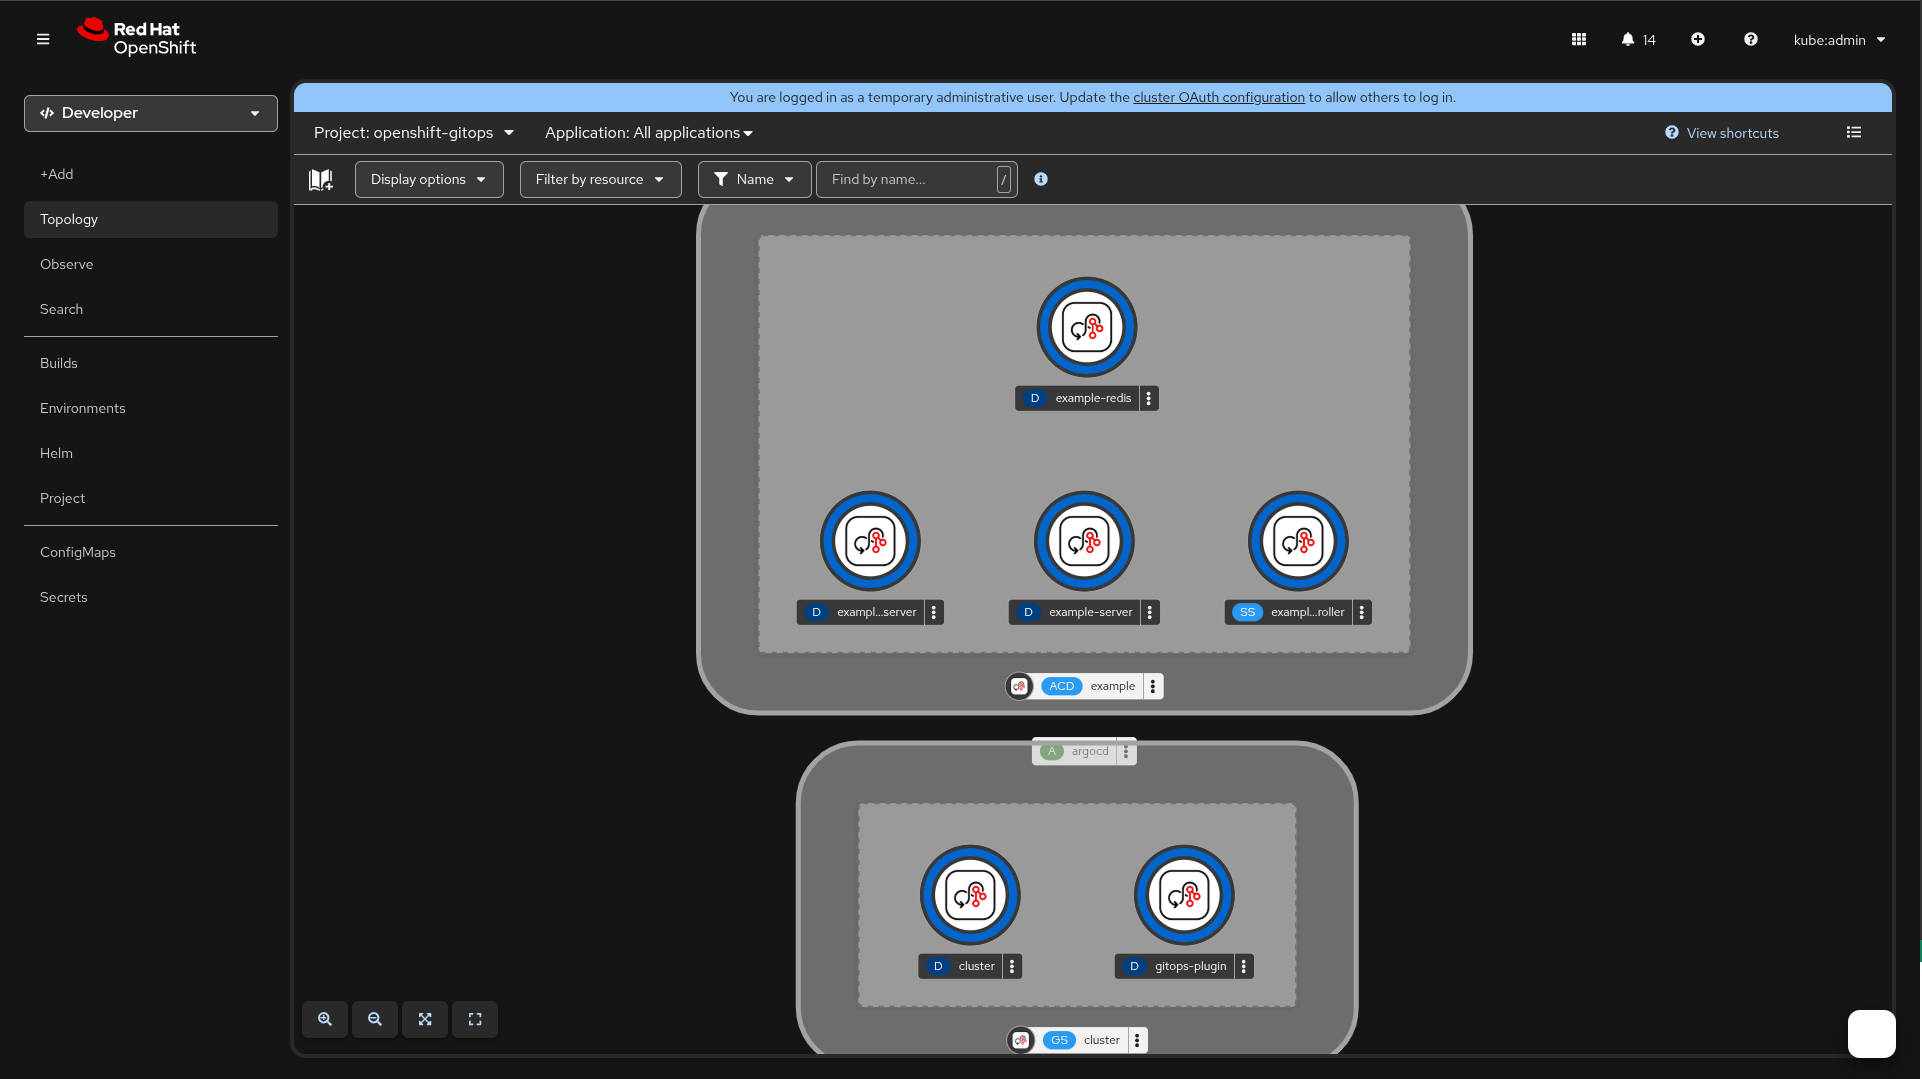Open kebab menu for exampl...roller
1922x1079 pixels.
pyautogui.click(x=1362, y=612)
